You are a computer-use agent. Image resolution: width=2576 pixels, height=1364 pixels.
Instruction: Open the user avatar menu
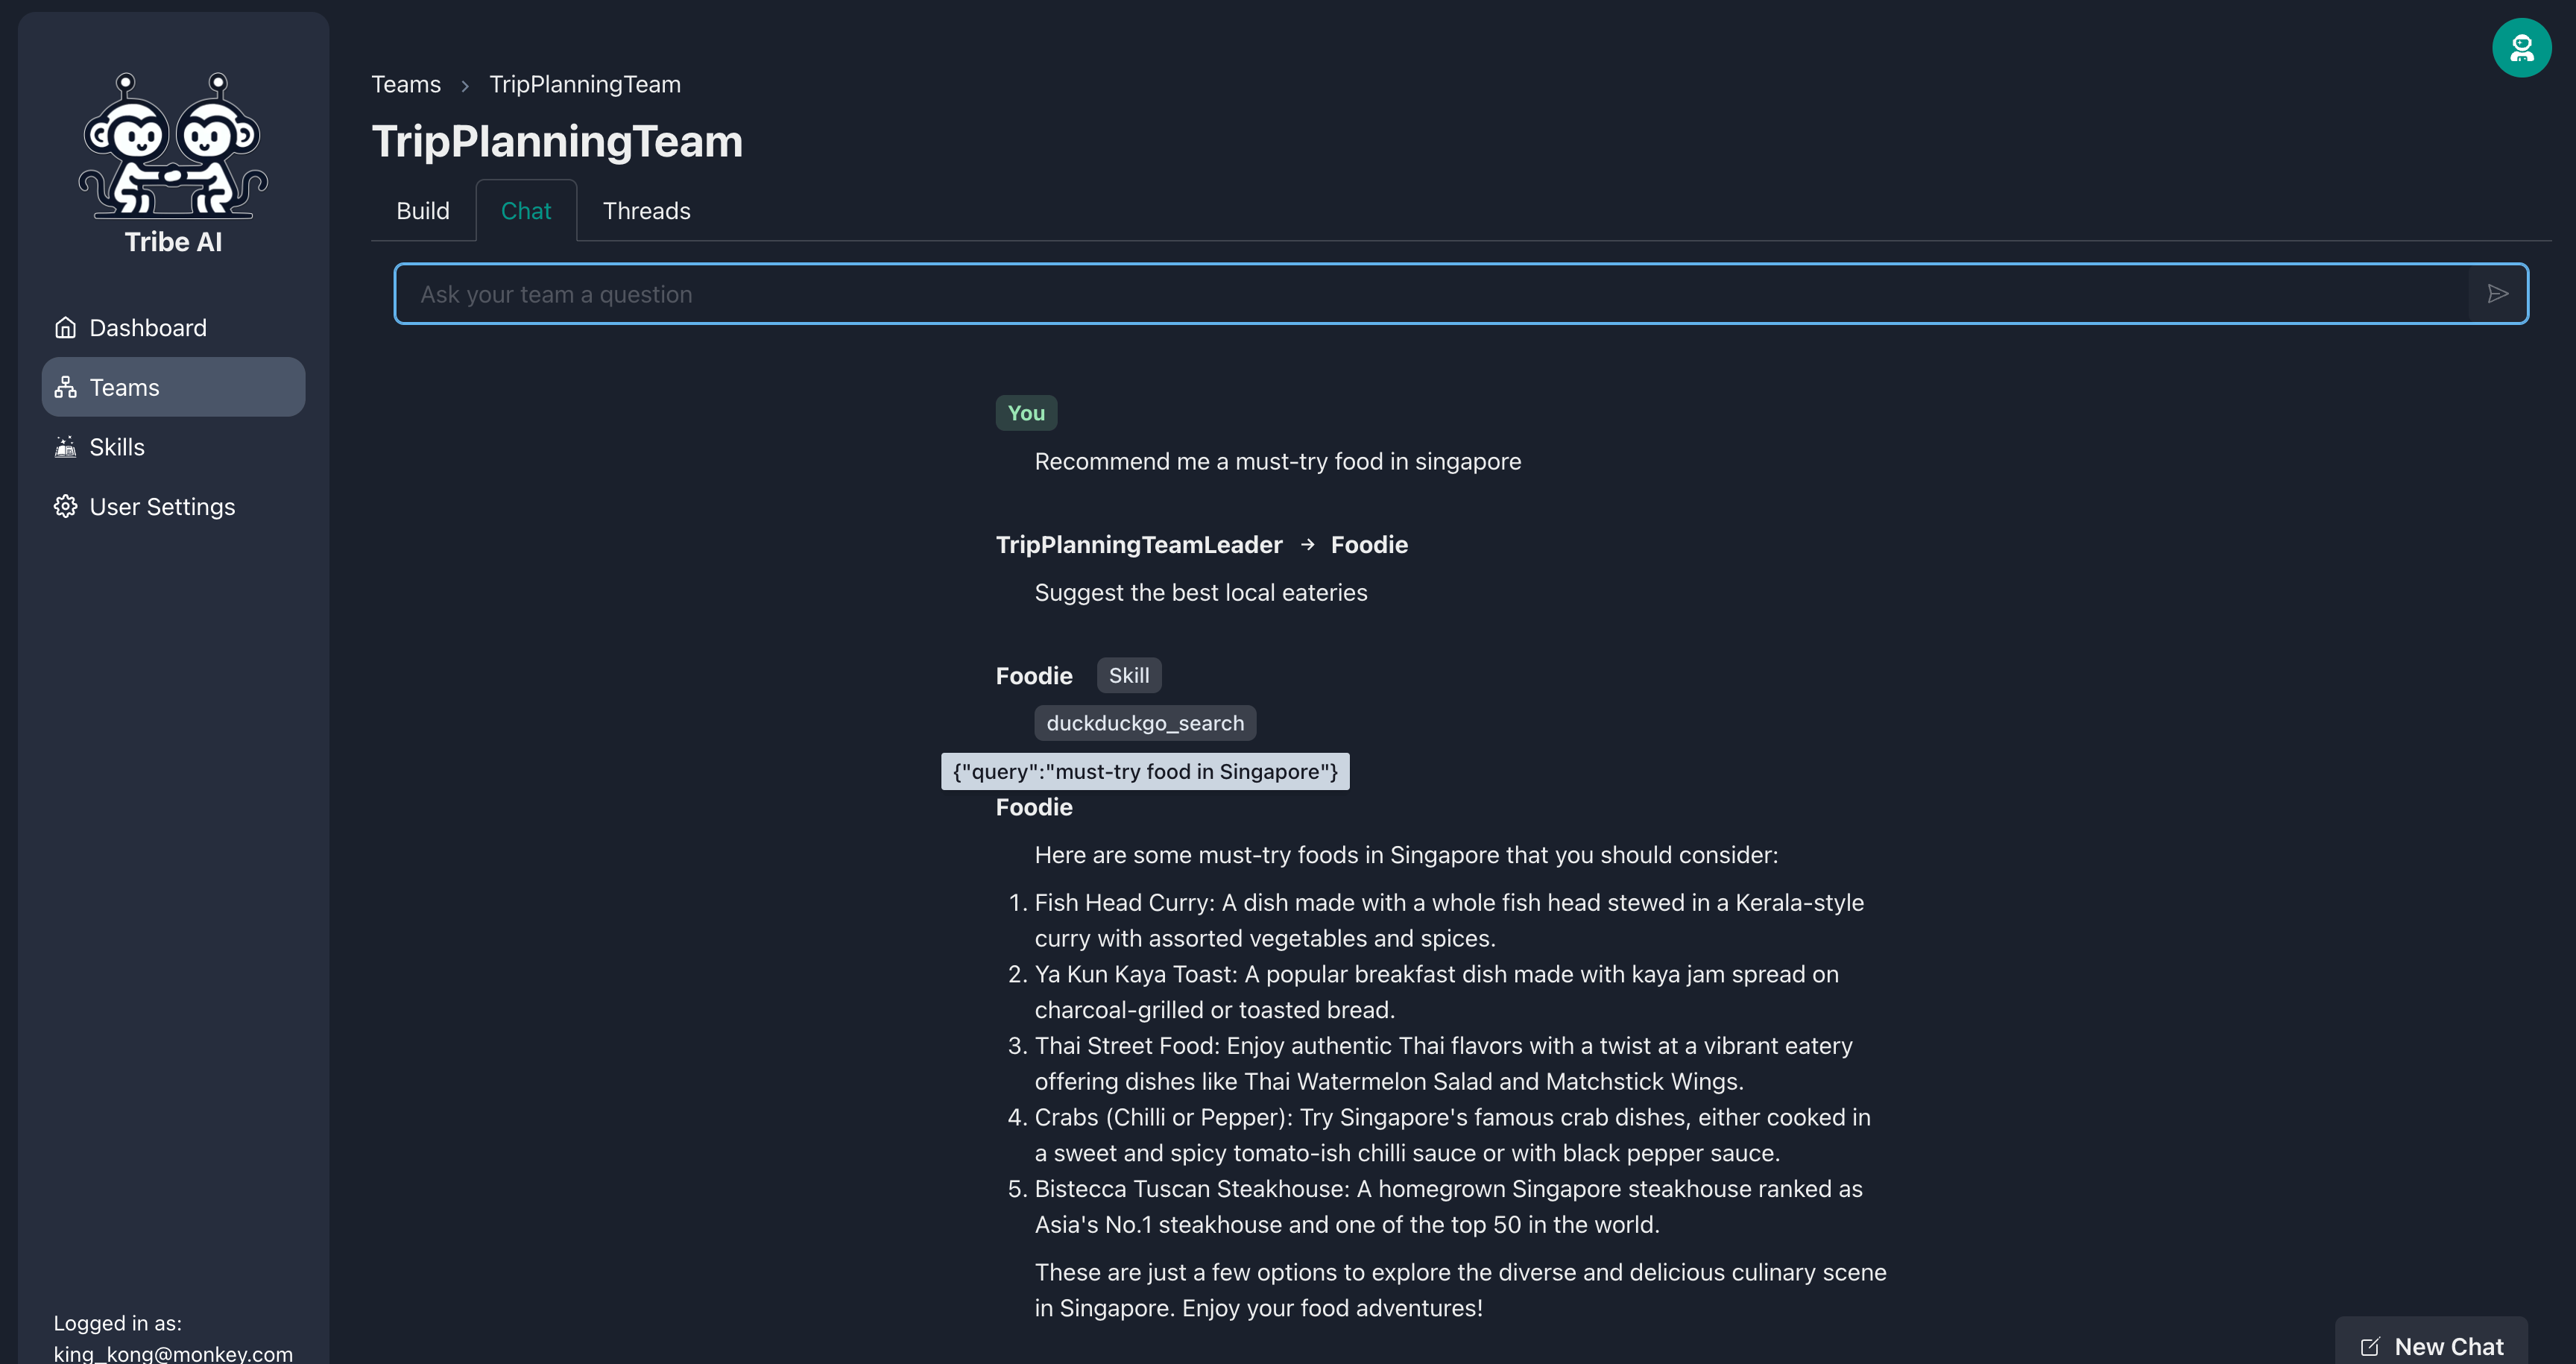point(2521,47)
